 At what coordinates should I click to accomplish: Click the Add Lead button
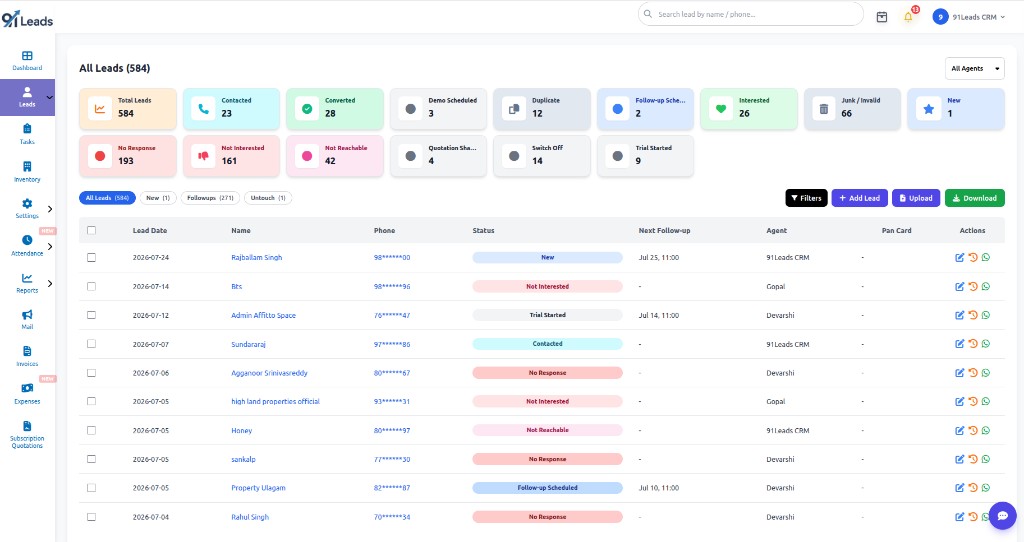click(859, 198)
